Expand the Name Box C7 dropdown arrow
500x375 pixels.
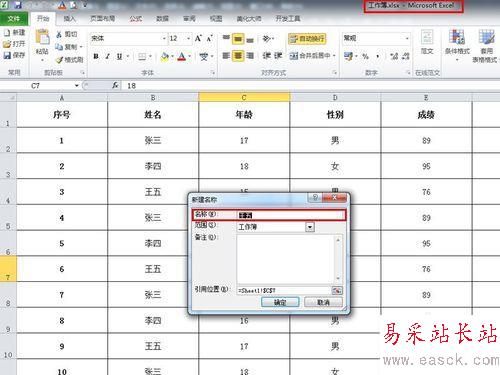click(x=77, y=86)
